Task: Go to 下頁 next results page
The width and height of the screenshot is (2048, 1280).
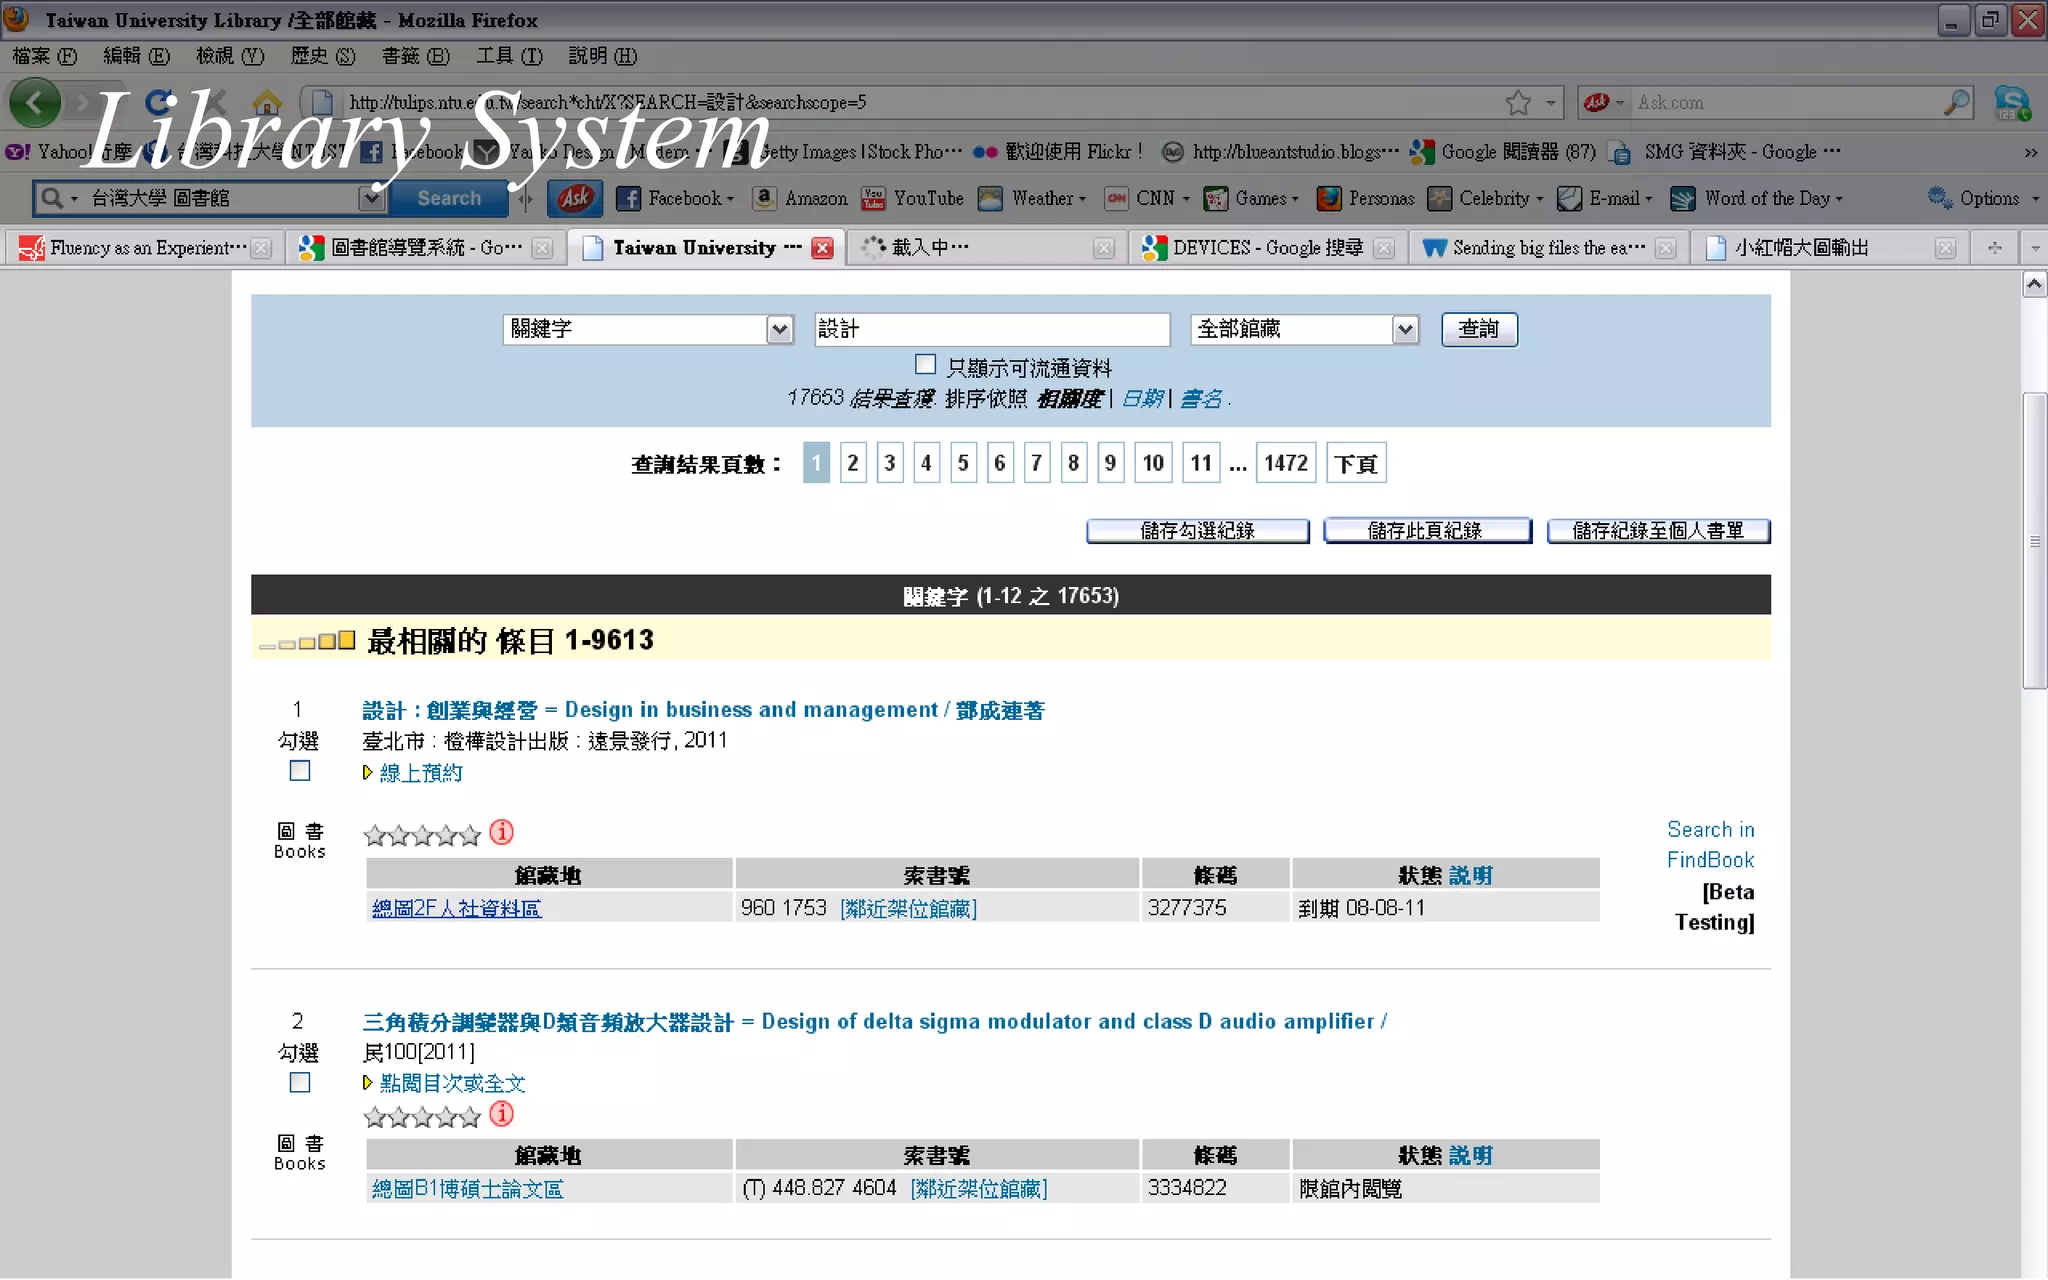Action: pos(1355,463)
